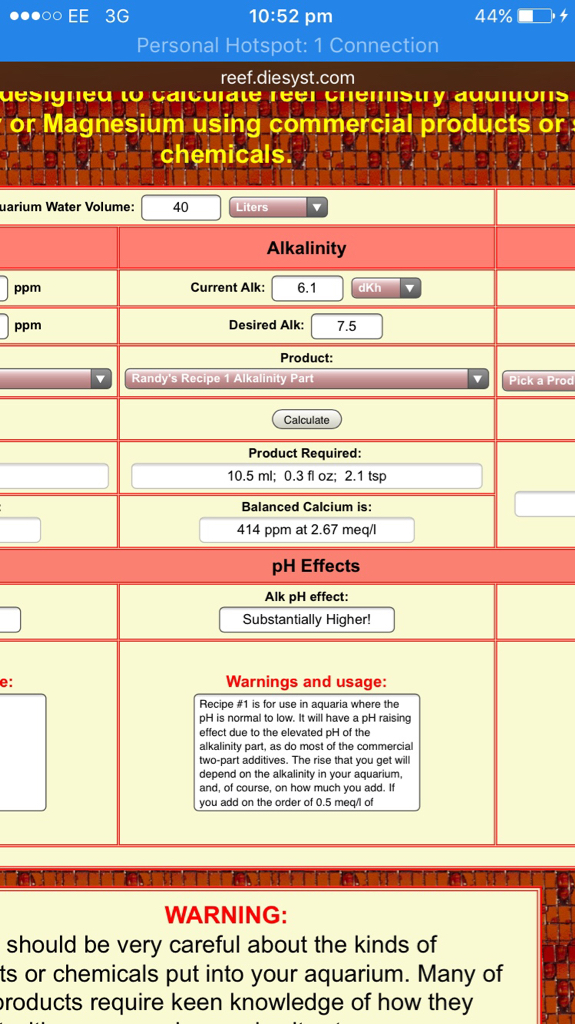Click the 10:52 pm clock
The height and width of the screenshot is (1024, 575).
click(x=291, y=16)
